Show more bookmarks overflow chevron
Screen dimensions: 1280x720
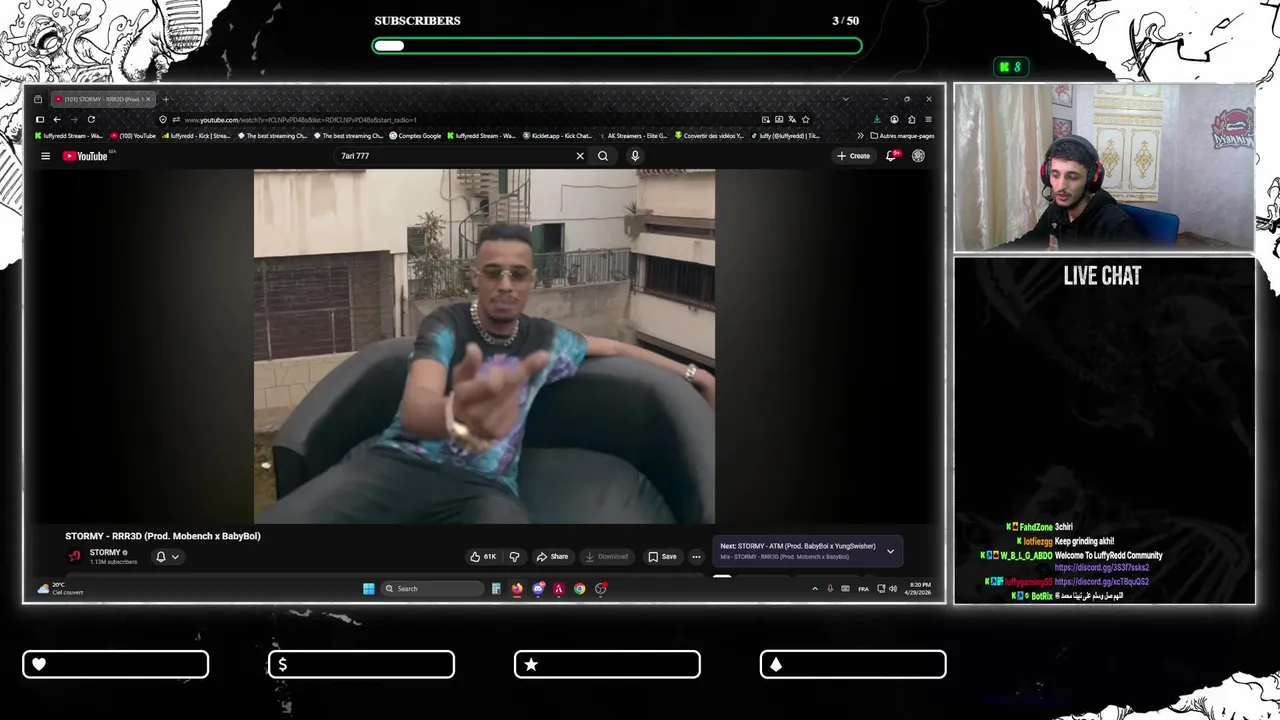pos(860,136)
